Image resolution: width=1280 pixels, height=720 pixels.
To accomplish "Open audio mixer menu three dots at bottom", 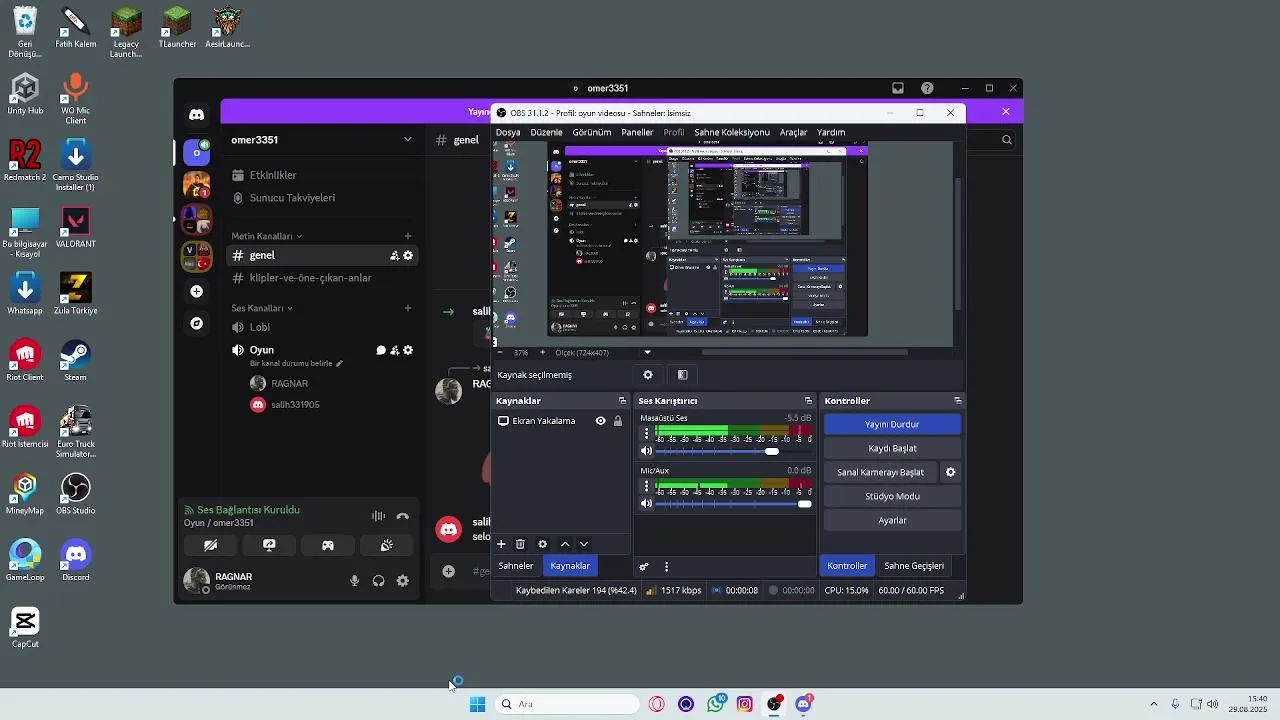I will click(666, 566).
